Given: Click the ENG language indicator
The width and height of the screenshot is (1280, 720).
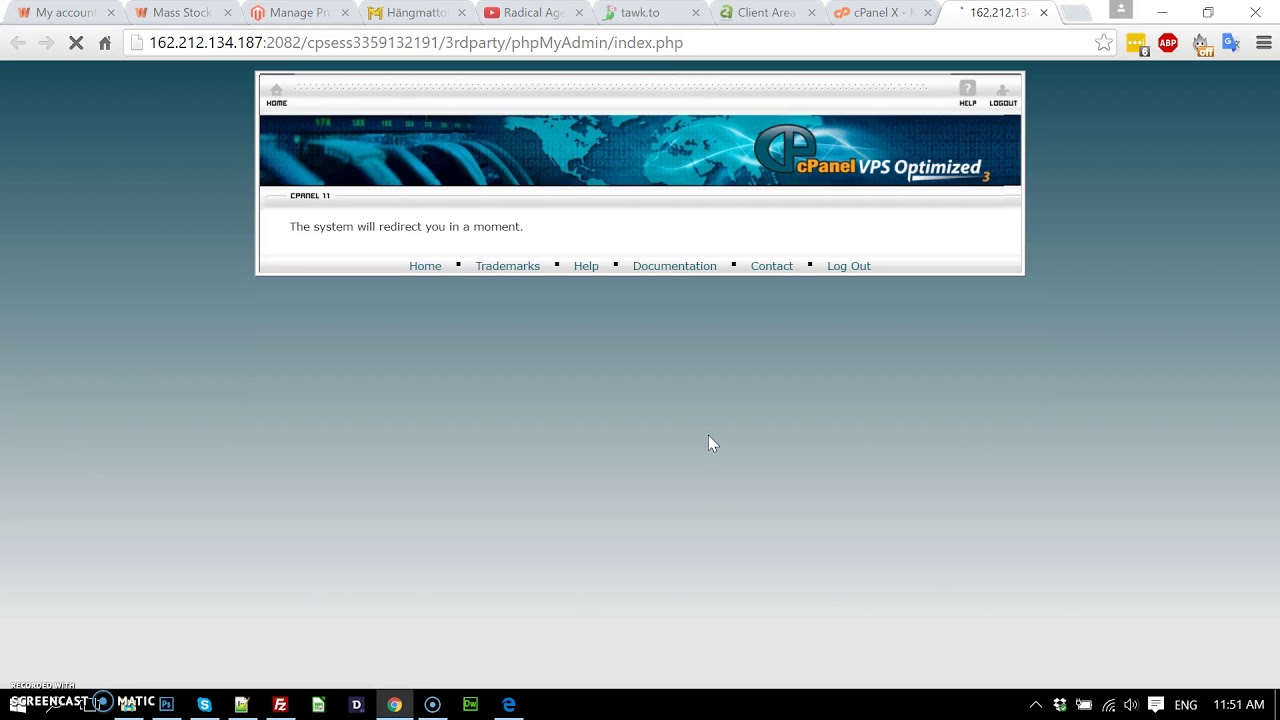Looking at the screenshot, I should tap(1186, 705).
